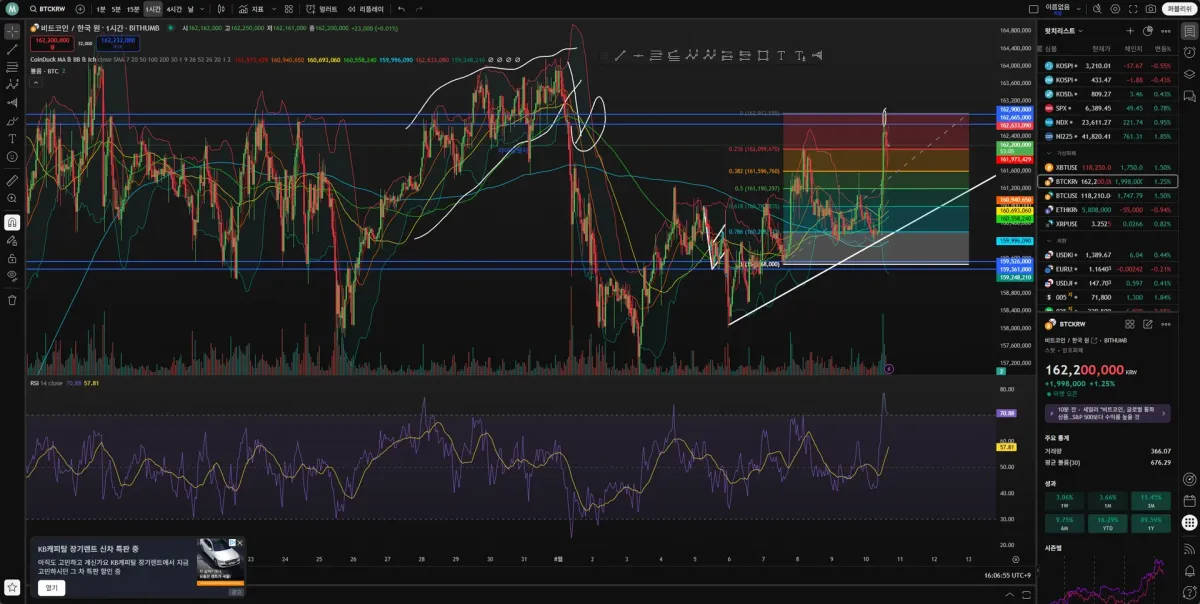Select the crosshair cursor tool

tap(12, 30)
